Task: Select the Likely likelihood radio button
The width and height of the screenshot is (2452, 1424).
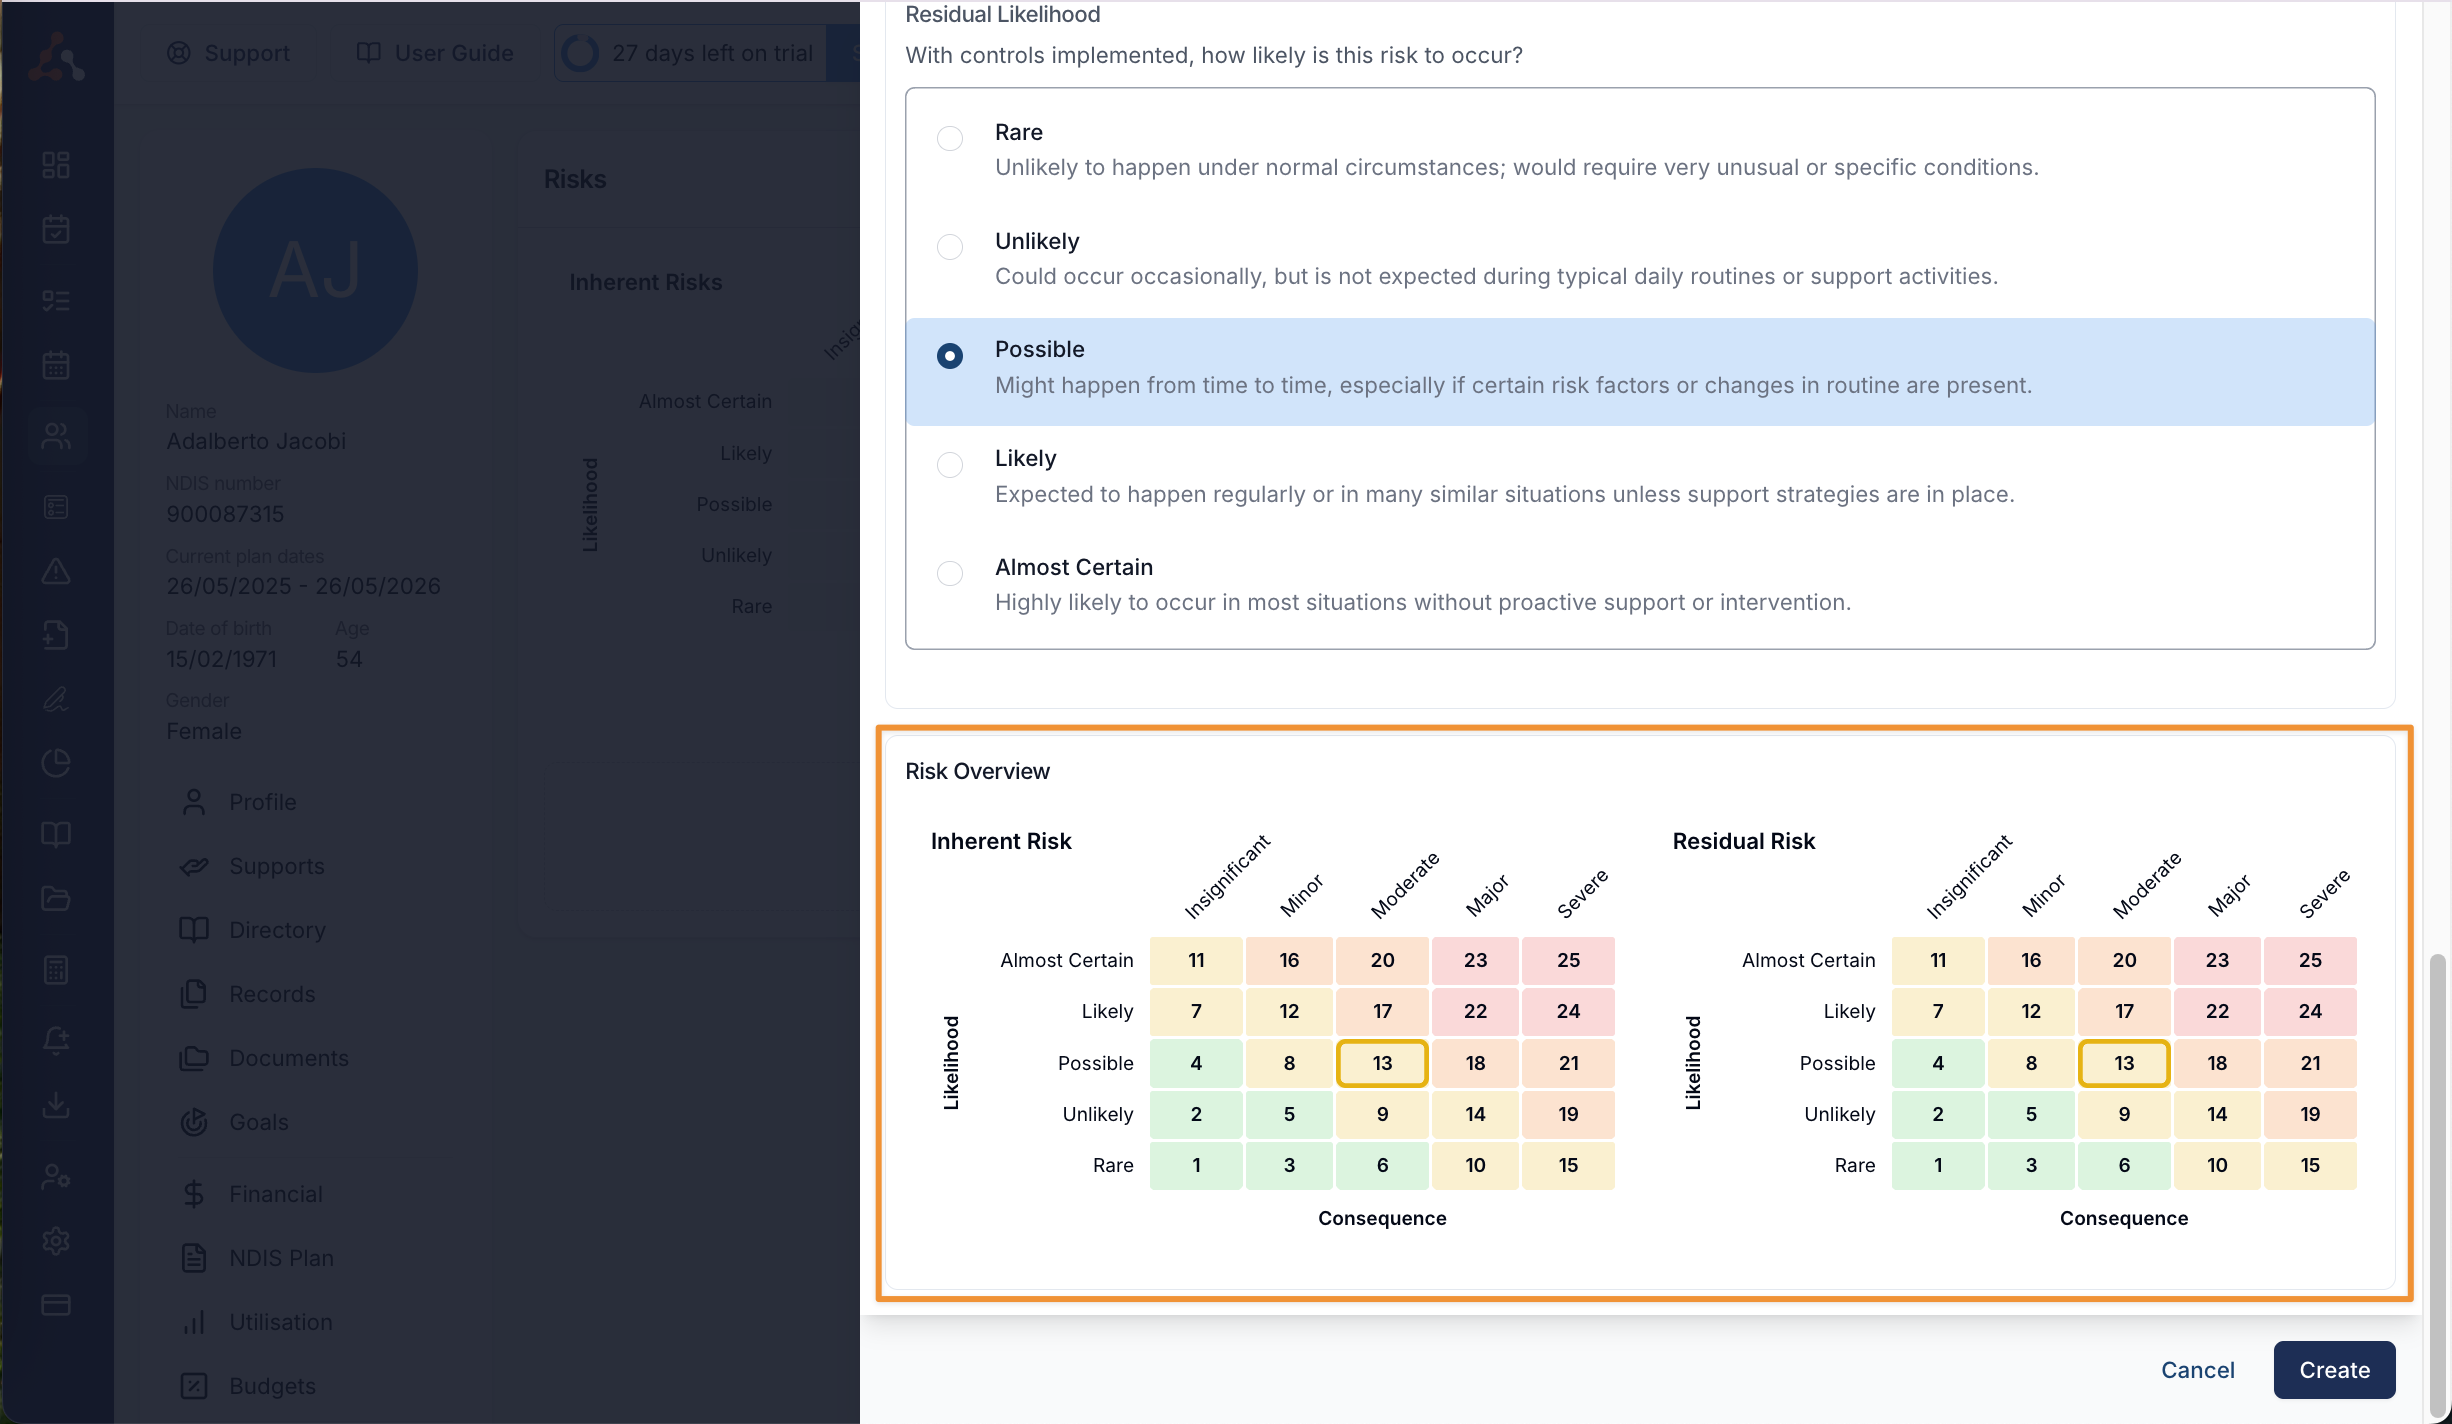Action: click(x=950, y=464)
